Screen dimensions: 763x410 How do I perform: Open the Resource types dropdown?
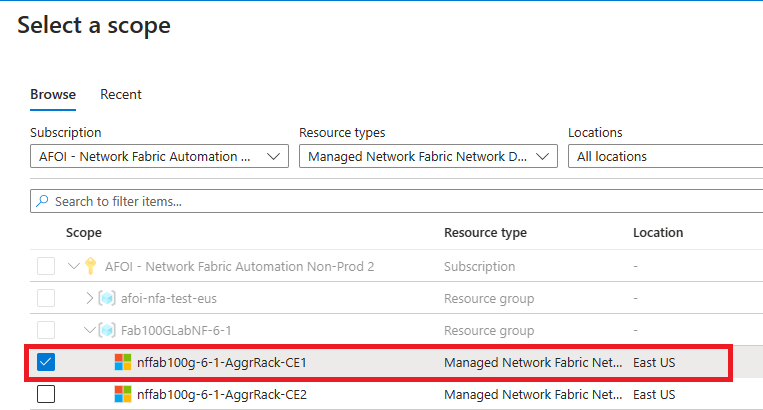[428, 156]
